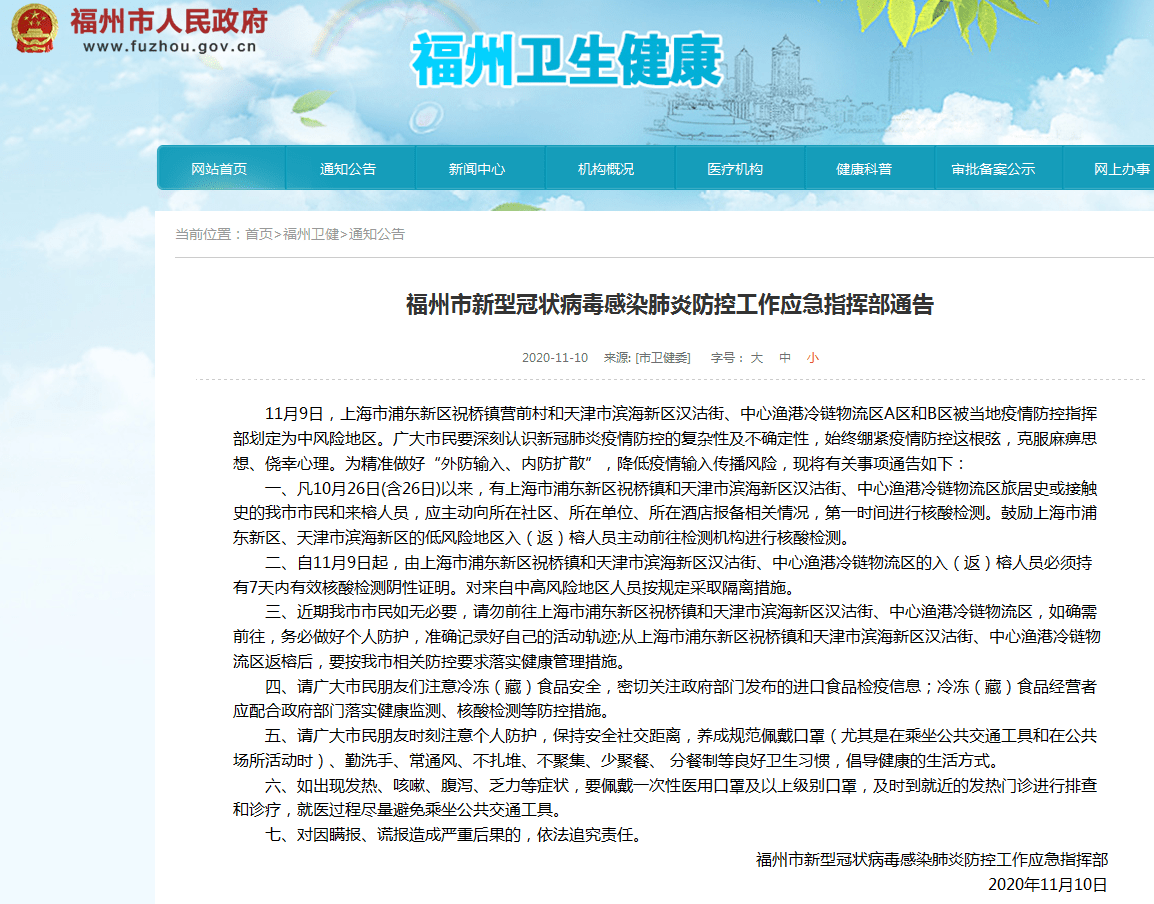1154x904 pixels.
Task: Click the paragraph starting with 六、如出现发热
Action: click(665, 798)
